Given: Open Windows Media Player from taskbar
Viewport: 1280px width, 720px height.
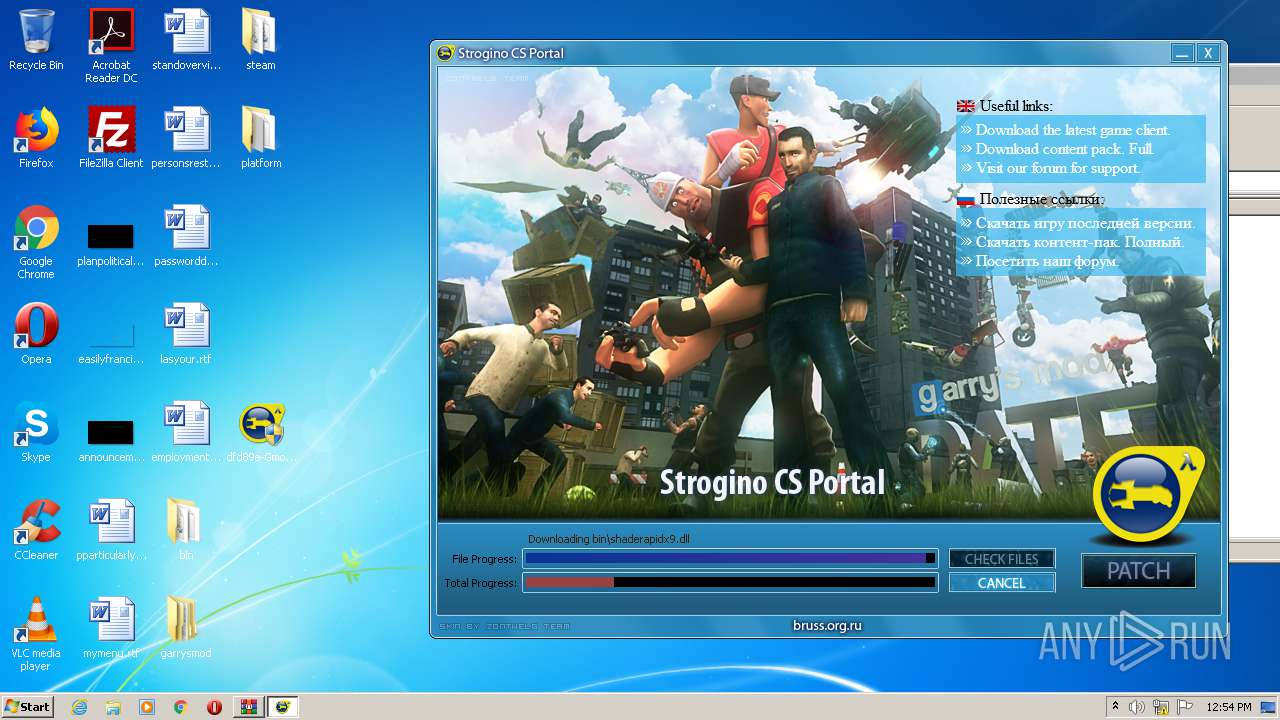Looking at the screenshot, I should (x=147, y=707).
